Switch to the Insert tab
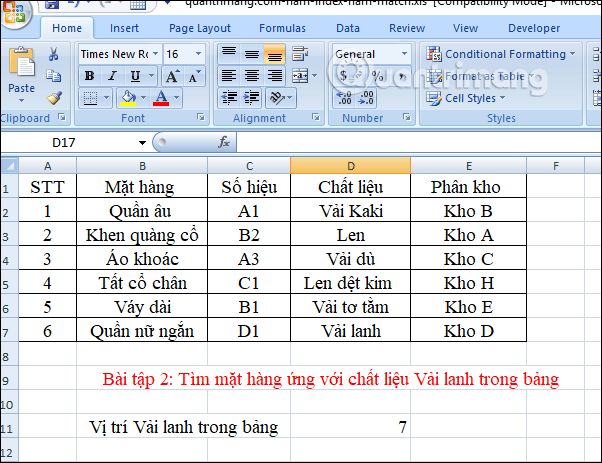Screen dimensions: 602x463 pyautogui.click(x=124, y=28)
